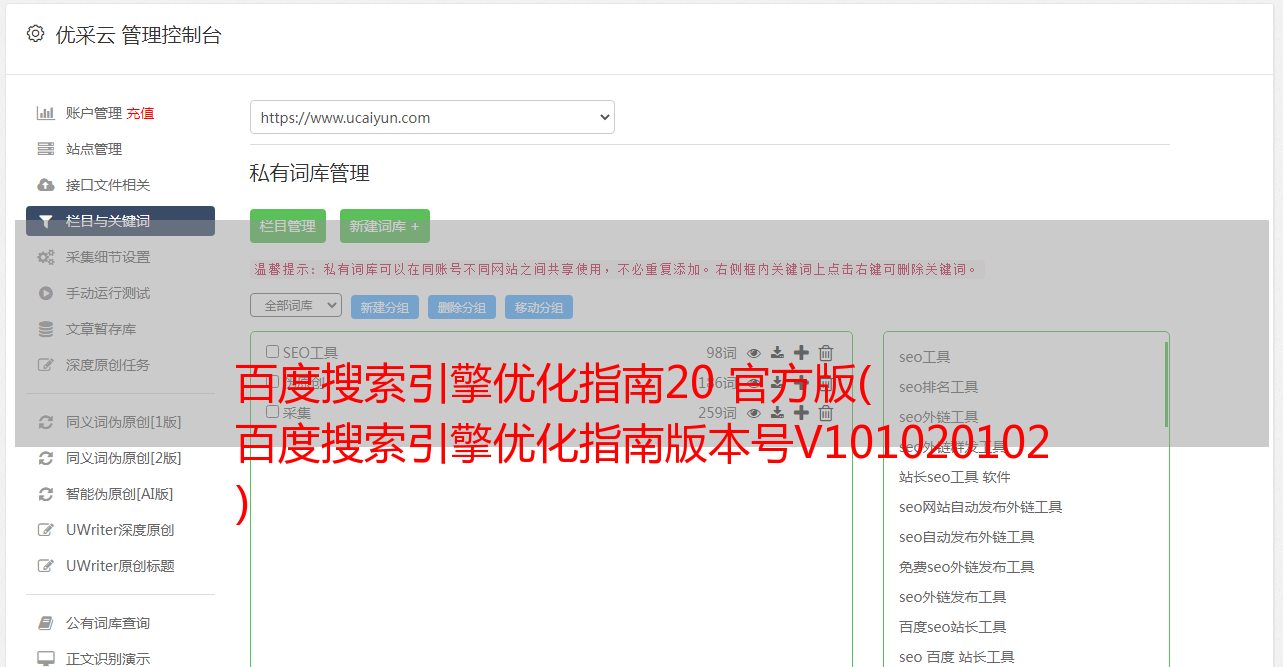The height and width of the screenshot is (667, 1283).
Task: Click the database icon for 文章暂存库
Action: tap(45, 329)
